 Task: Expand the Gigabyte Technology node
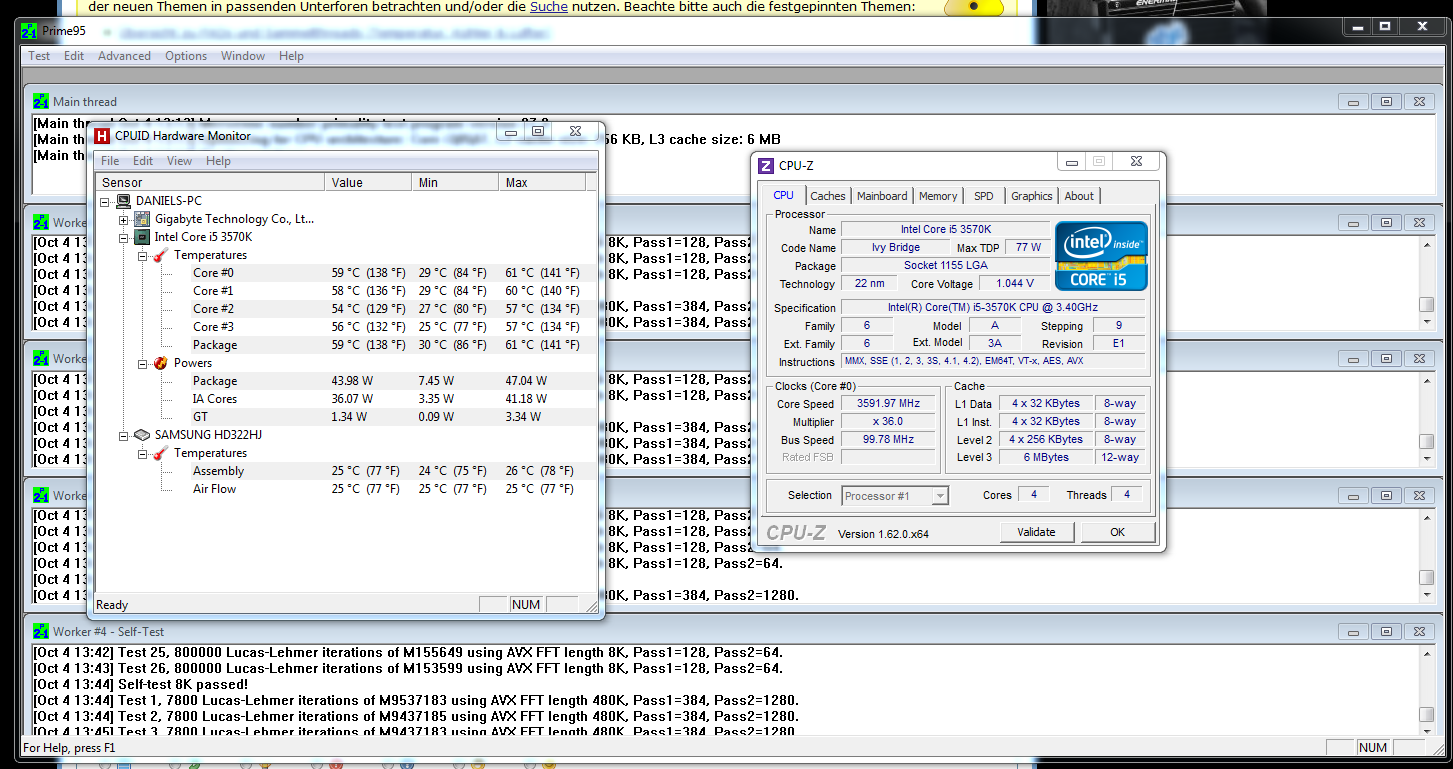pyautogui.click(x=124, y=219)
